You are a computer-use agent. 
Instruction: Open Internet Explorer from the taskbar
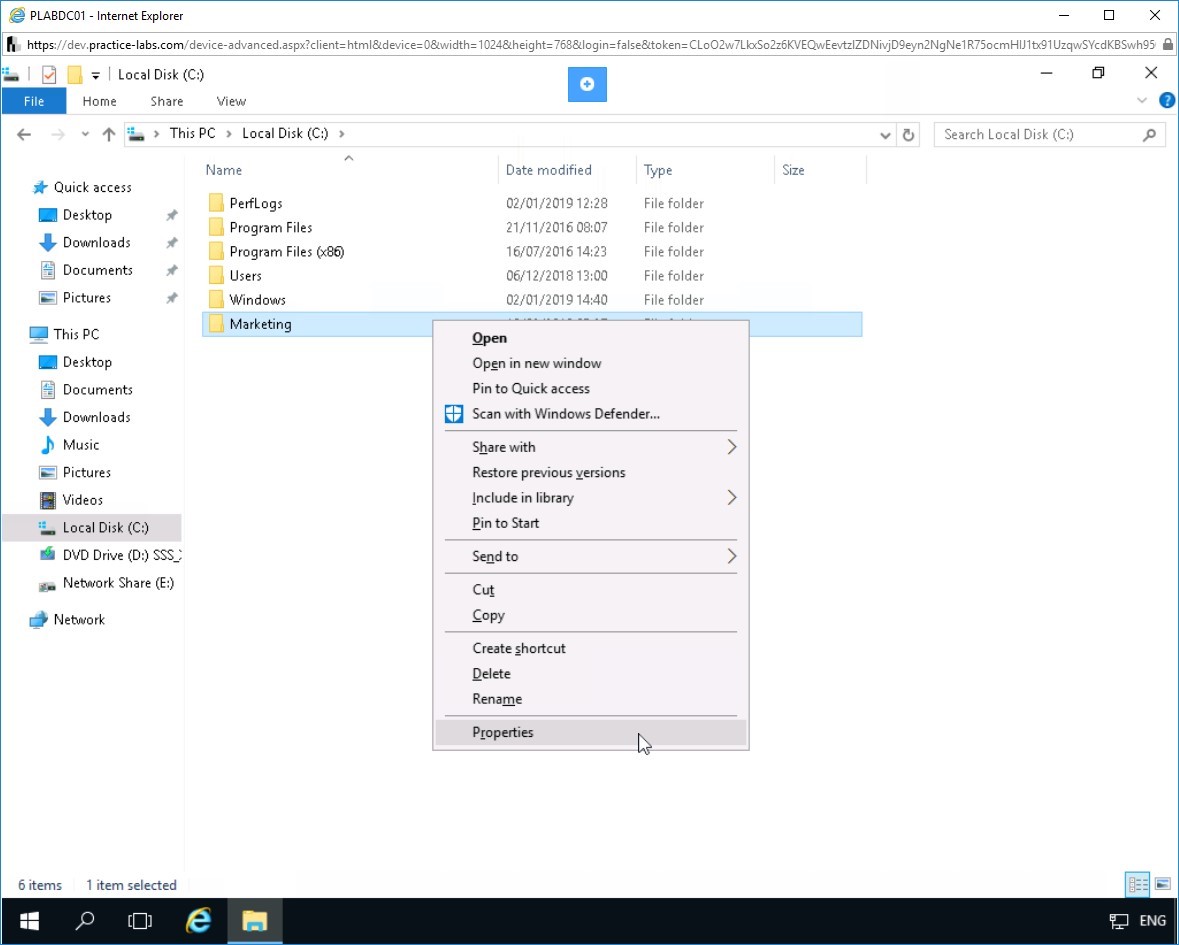click(199, 921)
